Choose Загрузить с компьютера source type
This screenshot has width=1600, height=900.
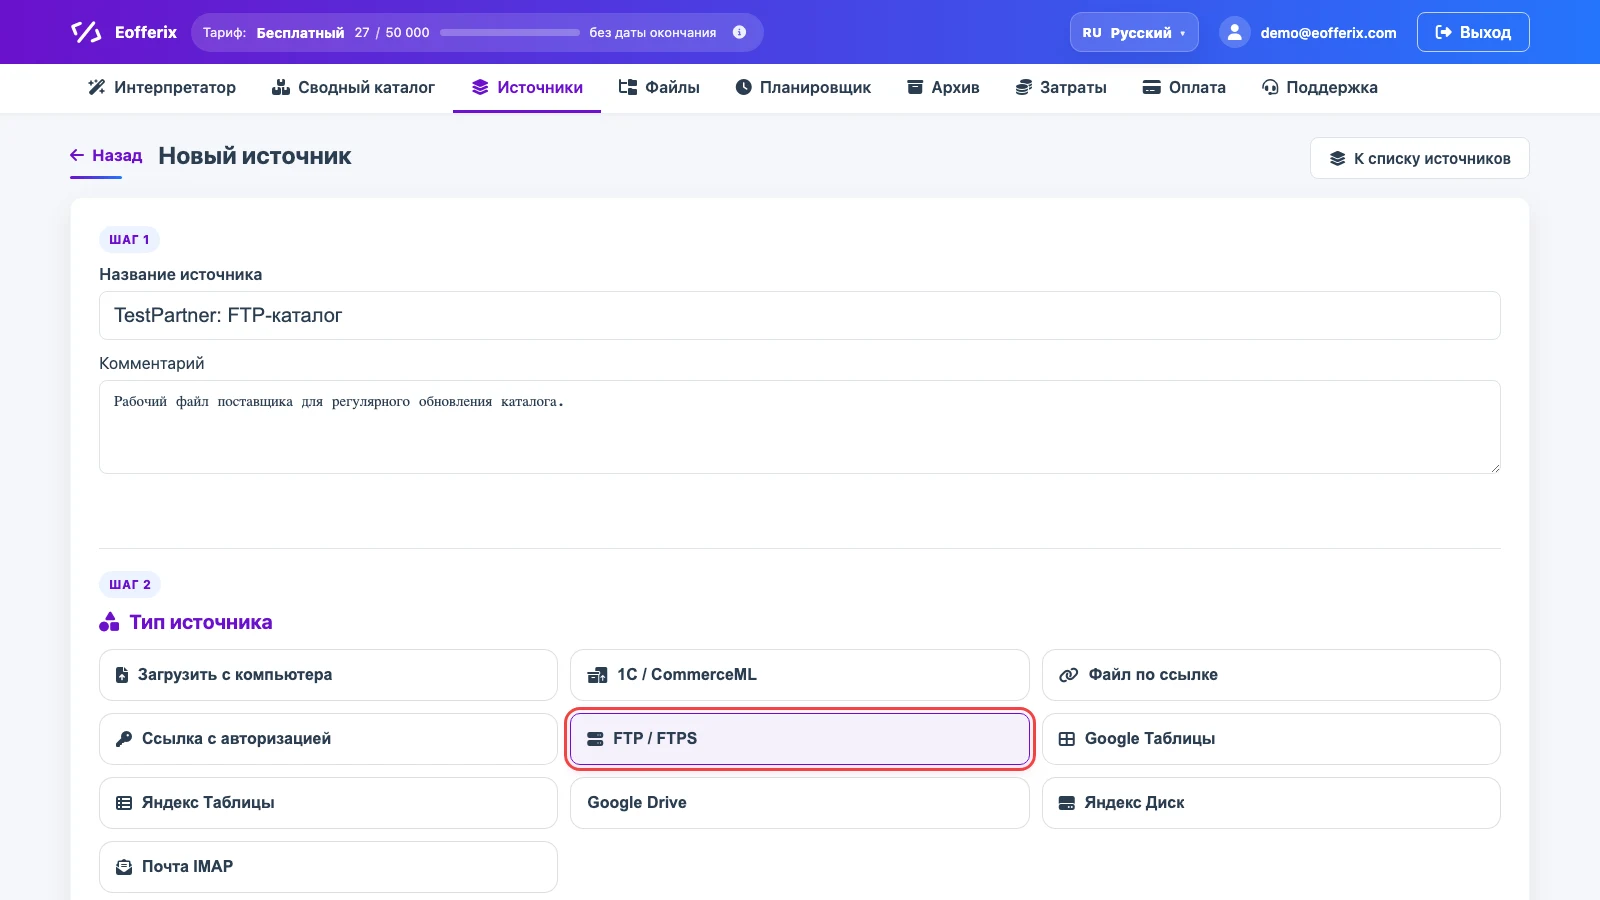(x=328, y=675)
